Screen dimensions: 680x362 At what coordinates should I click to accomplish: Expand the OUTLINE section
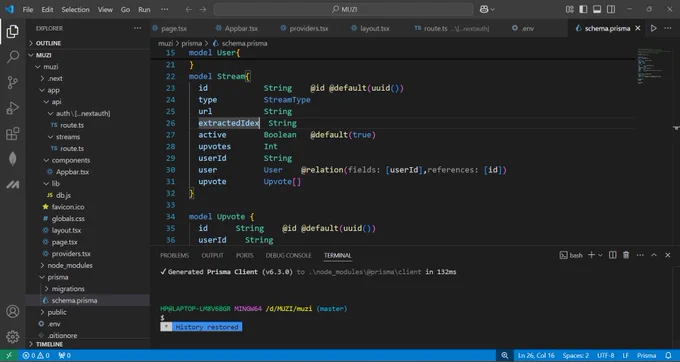coord(88,43)
